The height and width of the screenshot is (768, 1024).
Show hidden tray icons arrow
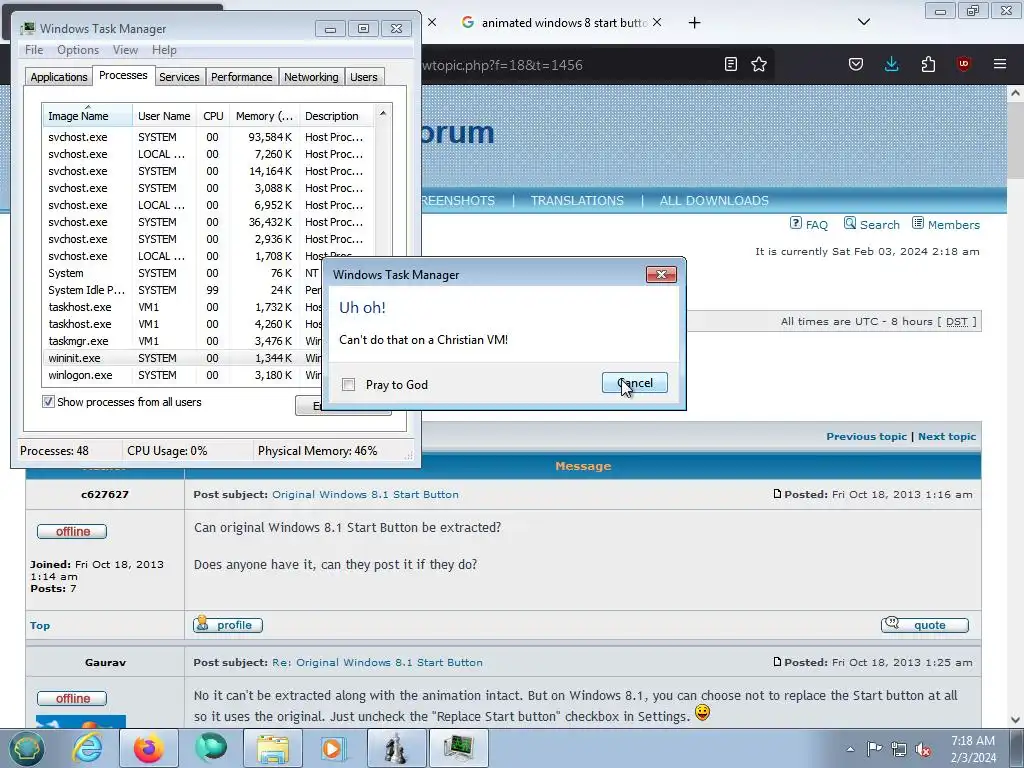850,749
